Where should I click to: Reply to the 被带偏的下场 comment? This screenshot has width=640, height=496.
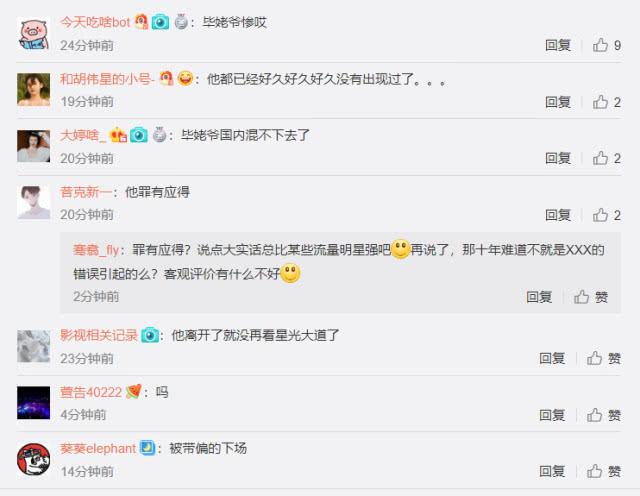click(x=552, y=472)
